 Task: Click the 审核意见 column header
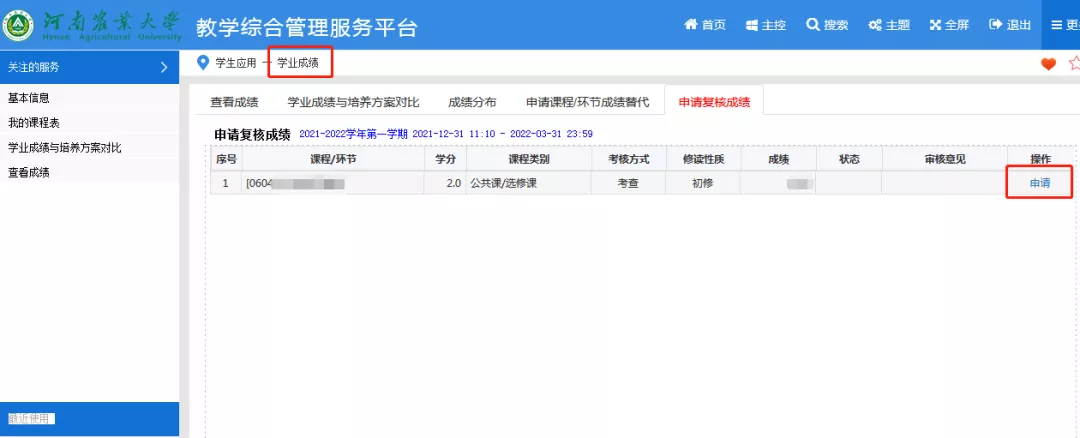(x=944, y=159)
